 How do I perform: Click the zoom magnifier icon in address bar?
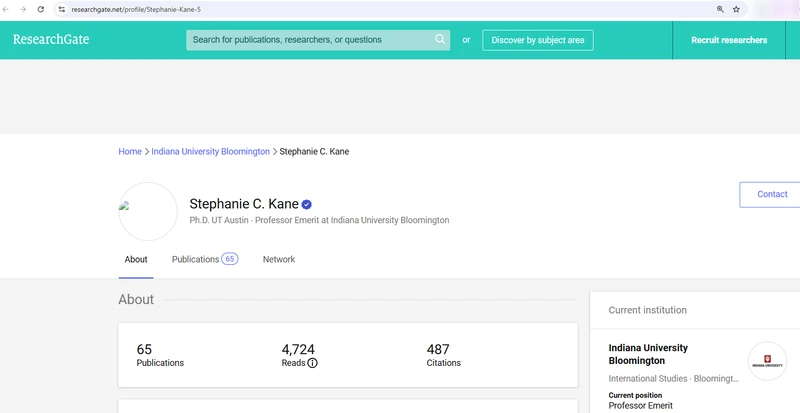(720, 9)
